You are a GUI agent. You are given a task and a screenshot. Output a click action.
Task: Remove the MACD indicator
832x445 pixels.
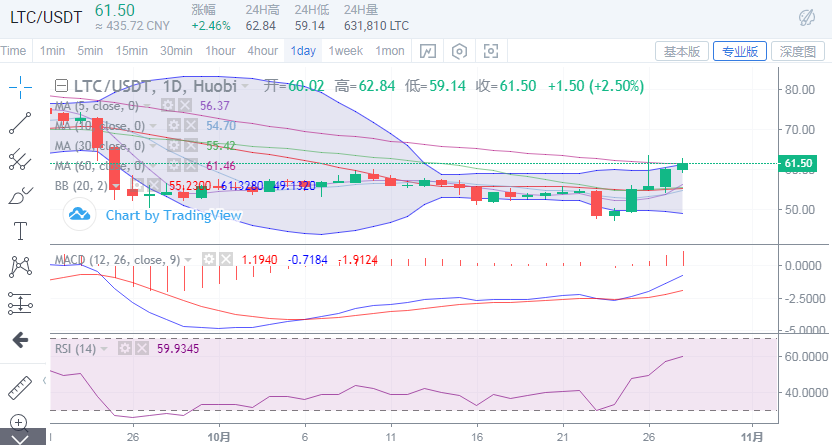point(226,259)
